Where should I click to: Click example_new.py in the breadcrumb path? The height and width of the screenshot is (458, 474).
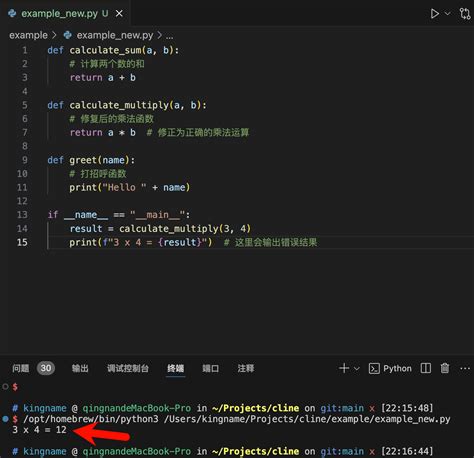pos(115,35)
